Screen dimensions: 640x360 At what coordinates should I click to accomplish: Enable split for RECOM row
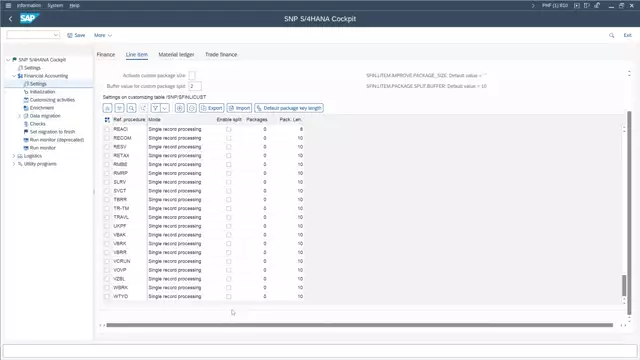click(x=229, y=138)
